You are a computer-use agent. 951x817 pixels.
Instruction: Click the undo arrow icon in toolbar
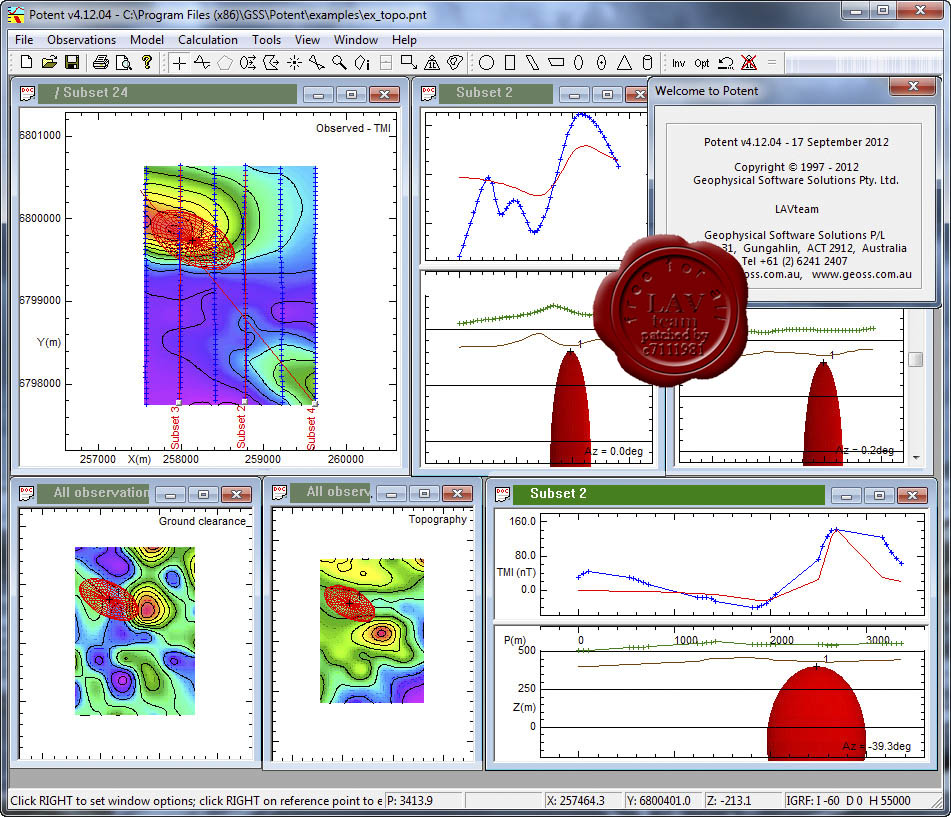(x=725, y=63)
